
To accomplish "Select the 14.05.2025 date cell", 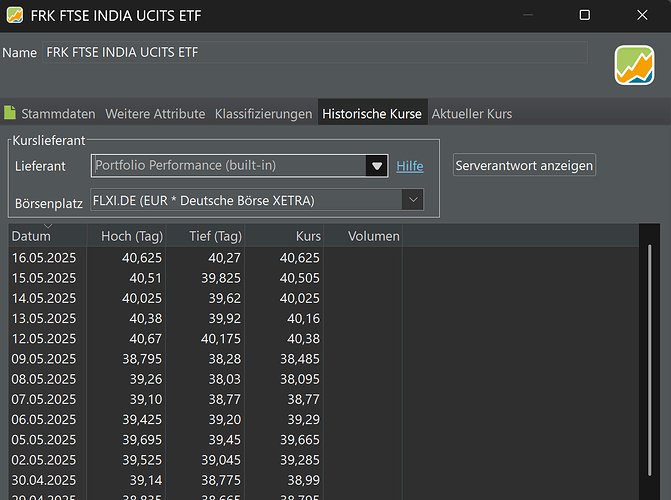I will click(x=44, y=298).
